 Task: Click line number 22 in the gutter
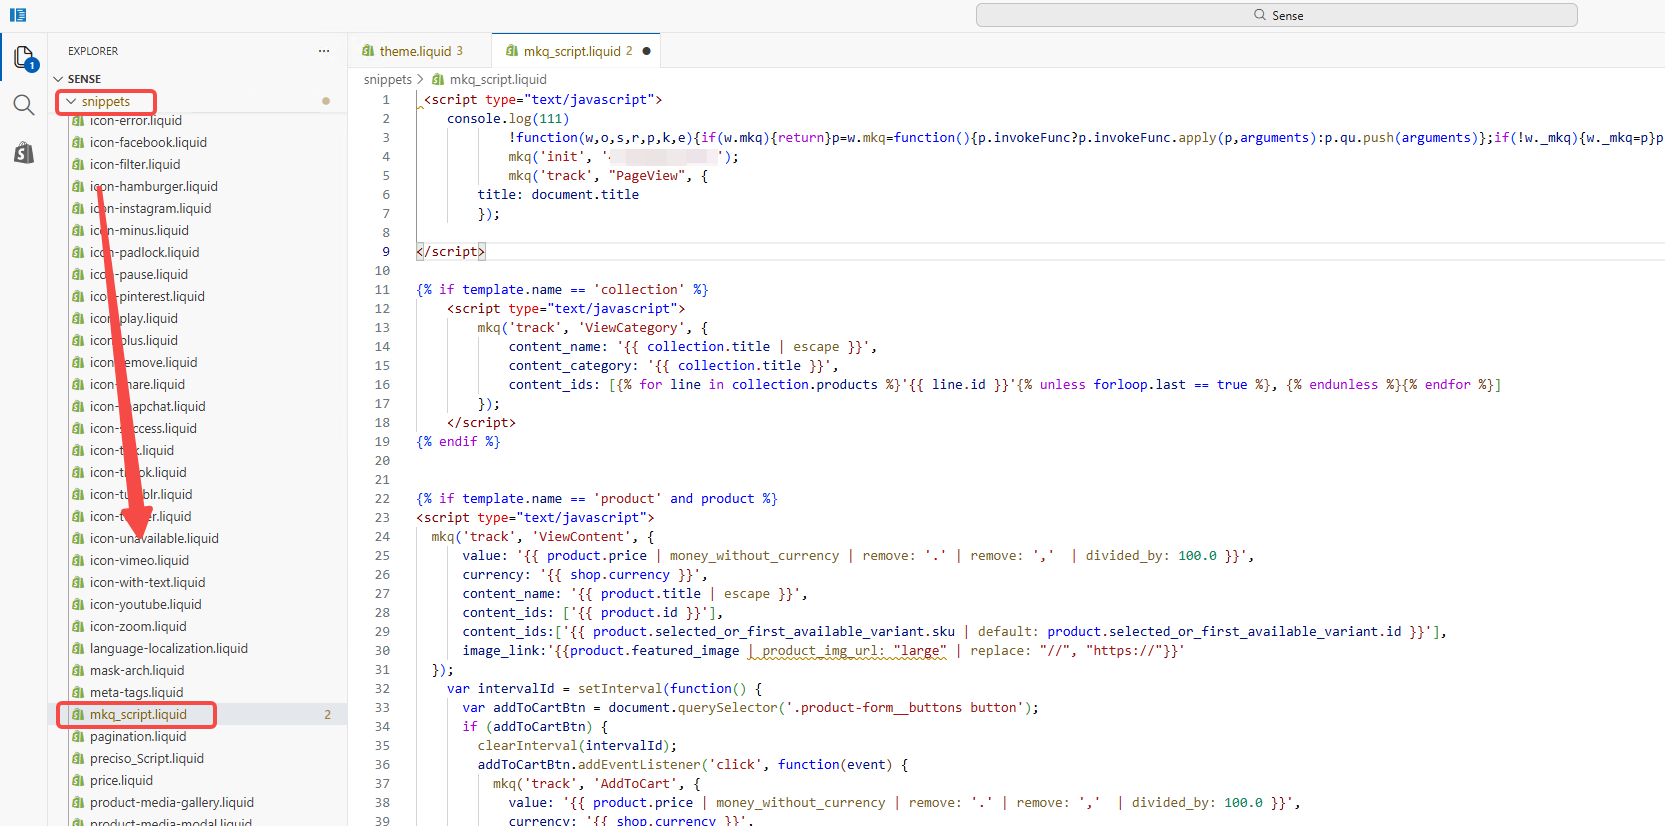pyautogui.click(x=382, y=499)
